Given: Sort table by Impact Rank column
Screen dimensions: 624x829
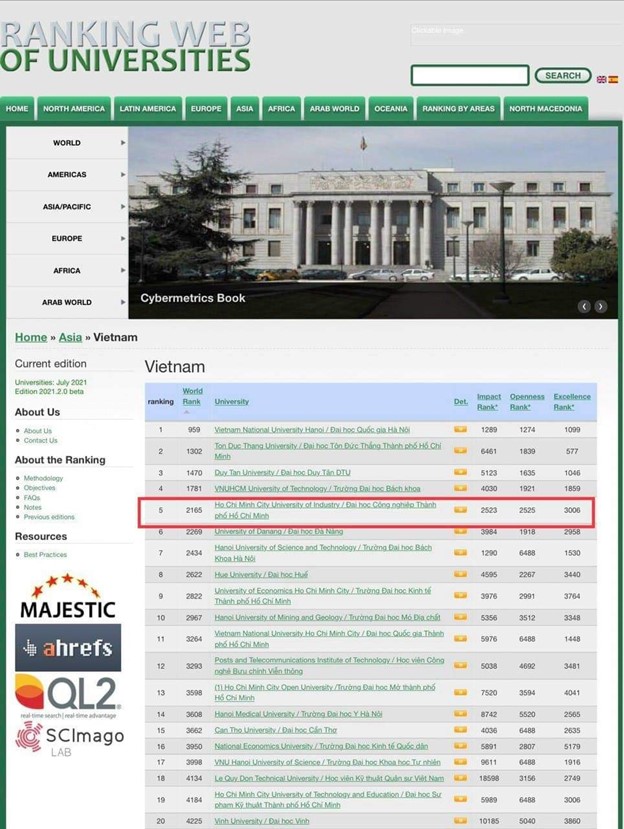Looking at the screenshot, I should 489,402.
